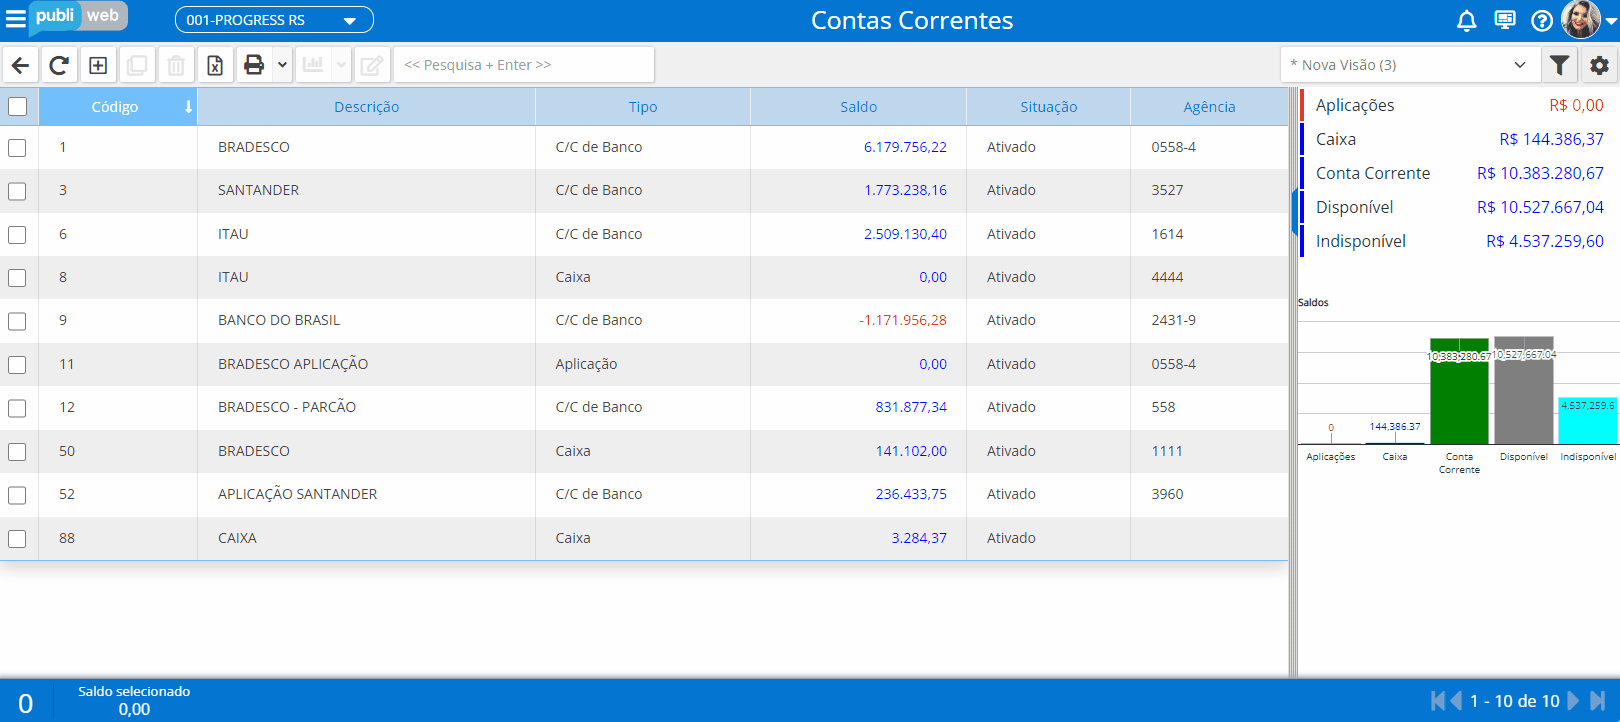Open the notifications bell

click(1467, 20)
